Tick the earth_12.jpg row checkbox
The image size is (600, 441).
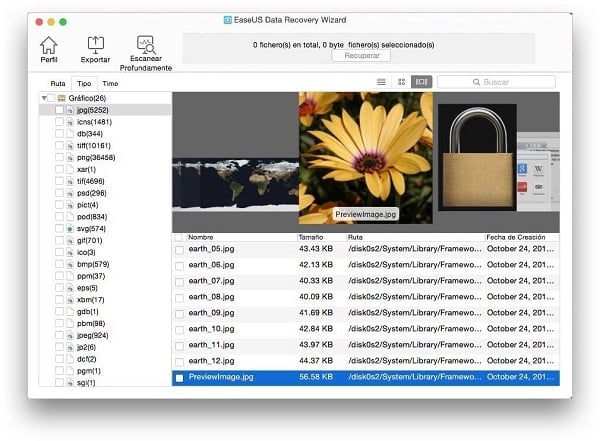point(179,362)
